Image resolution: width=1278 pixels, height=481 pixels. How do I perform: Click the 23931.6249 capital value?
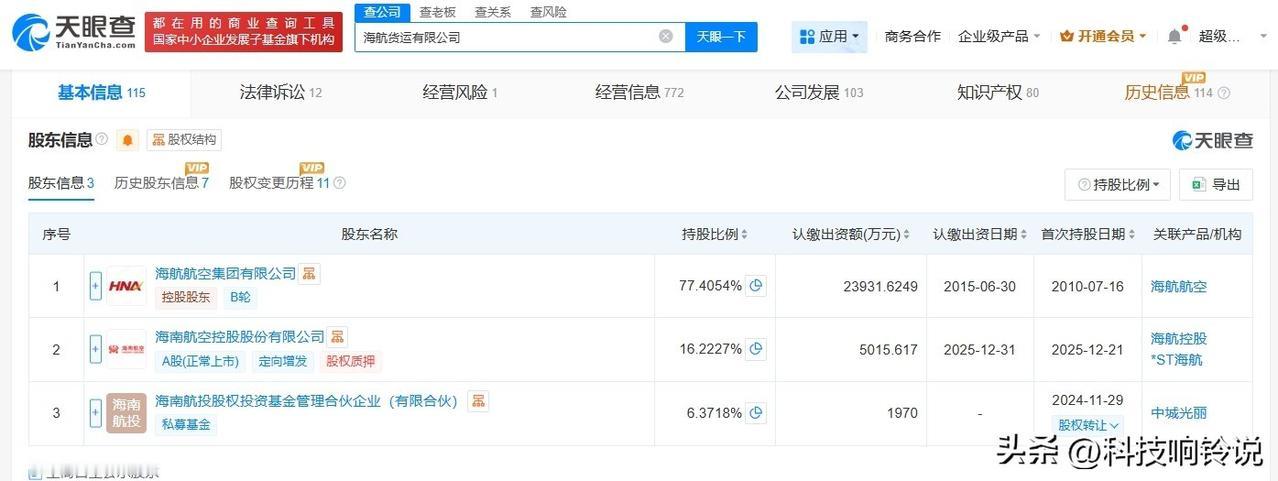(x=881, y=286)
